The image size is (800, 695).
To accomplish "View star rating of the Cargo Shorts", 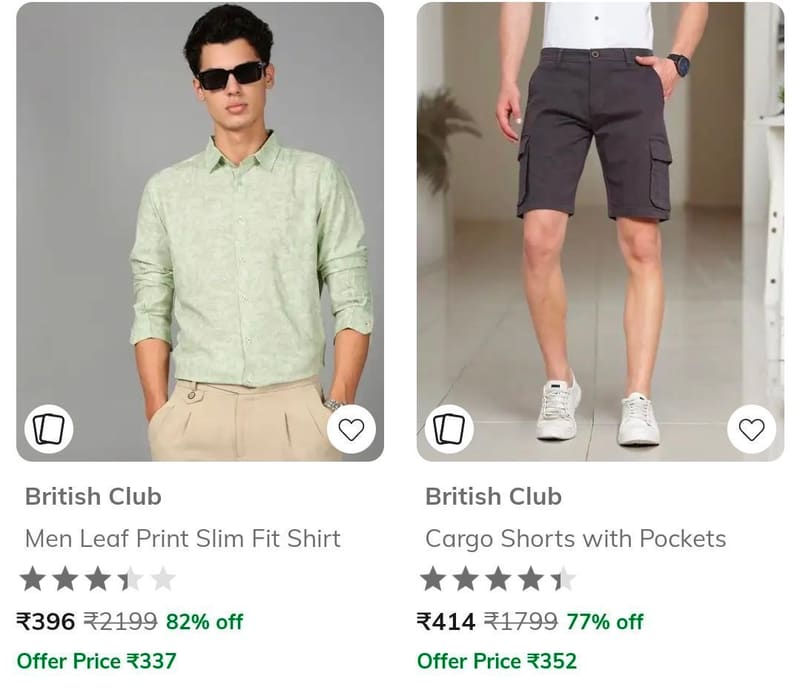I will click(498, 579).
